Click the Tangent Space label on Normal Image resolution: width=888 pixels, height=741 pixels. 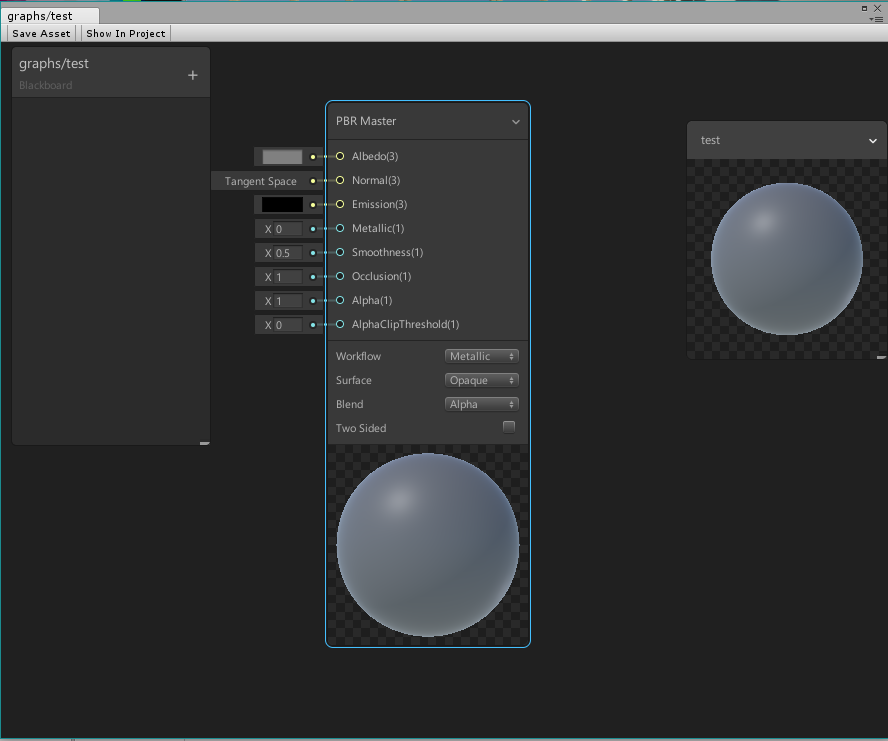pos(261,181)
